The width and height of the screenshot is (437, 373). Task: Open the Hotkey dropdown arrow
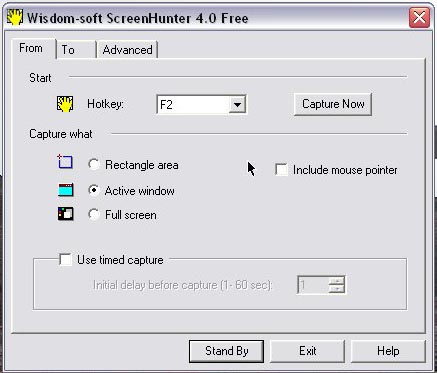click(x=237, y=105)
